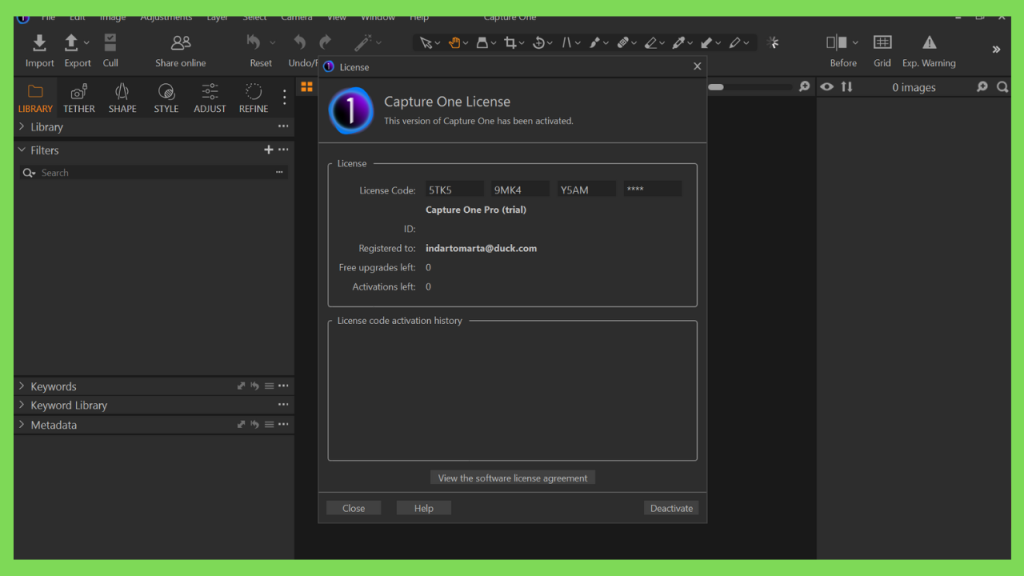The height and width of the screenshot is (576, 1024).
Task: Click the Grid overlay icon
Action: pos(882,42)
